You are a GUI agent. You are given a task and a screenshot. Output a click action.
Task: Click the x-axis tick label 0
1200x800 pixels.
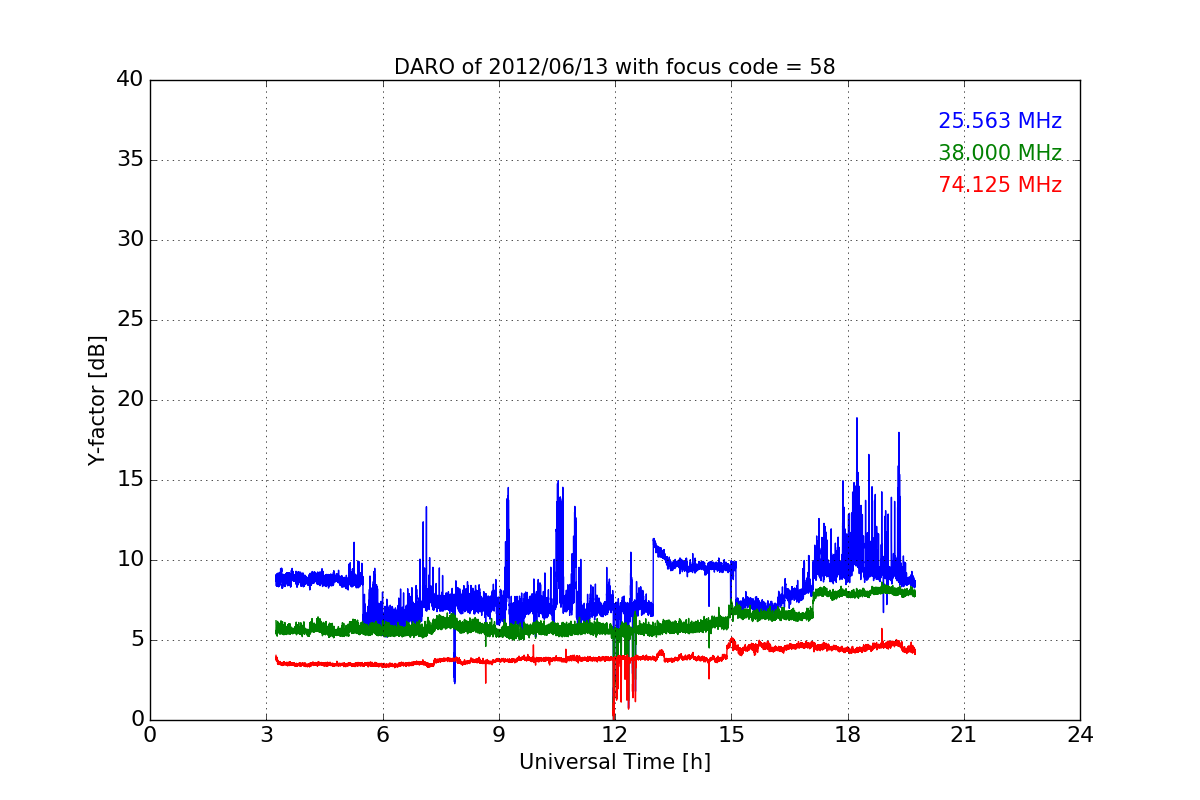coord(150,735)
